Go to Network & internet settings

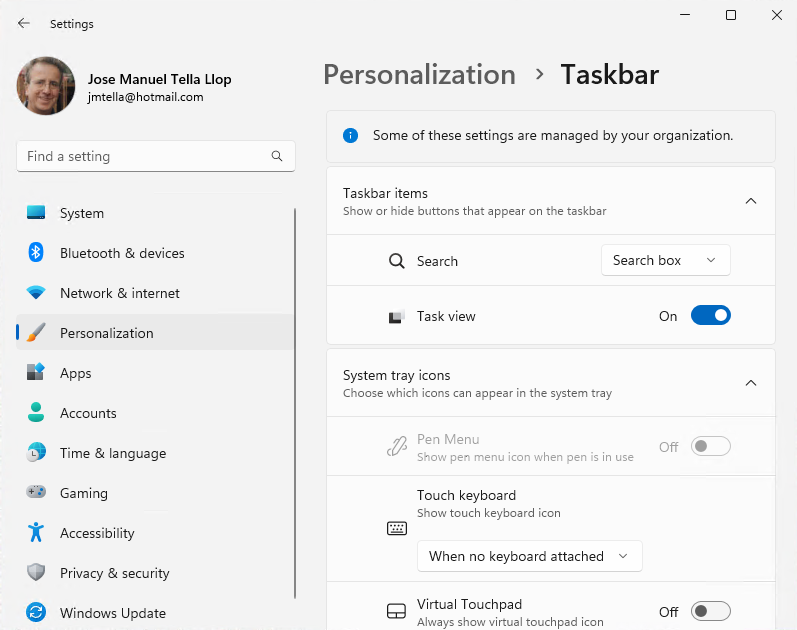click(x=155, y=293)
